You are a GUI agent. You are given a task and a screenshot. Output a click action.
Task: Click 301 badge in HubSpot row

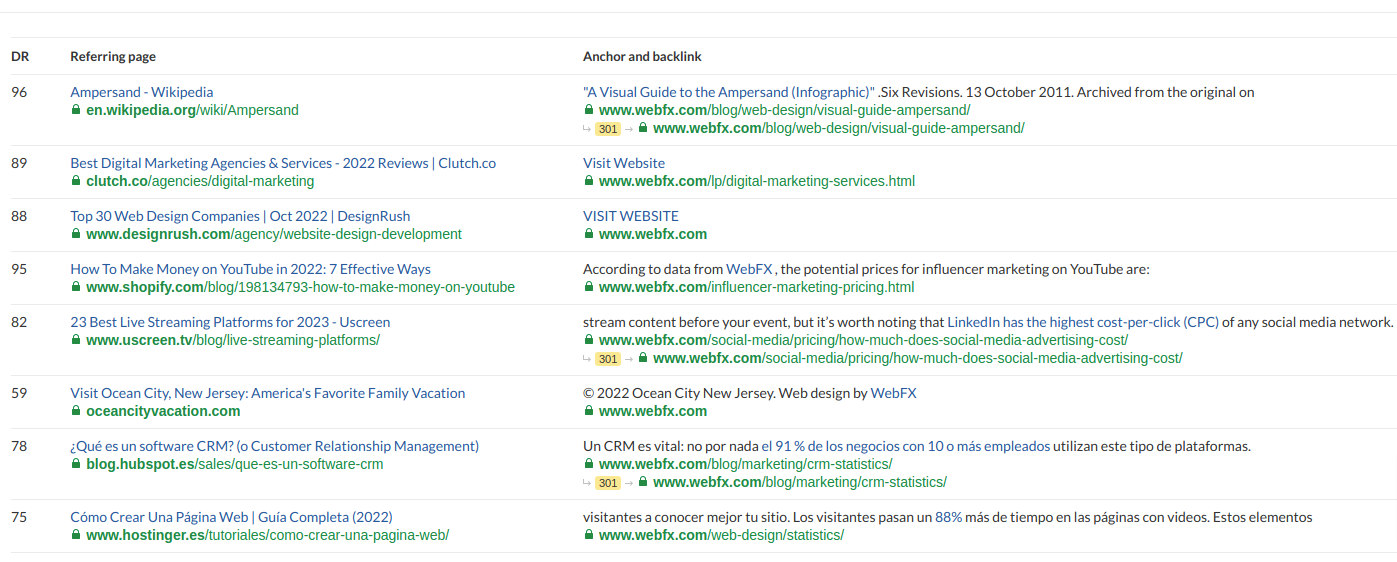[x=607, y=483]
